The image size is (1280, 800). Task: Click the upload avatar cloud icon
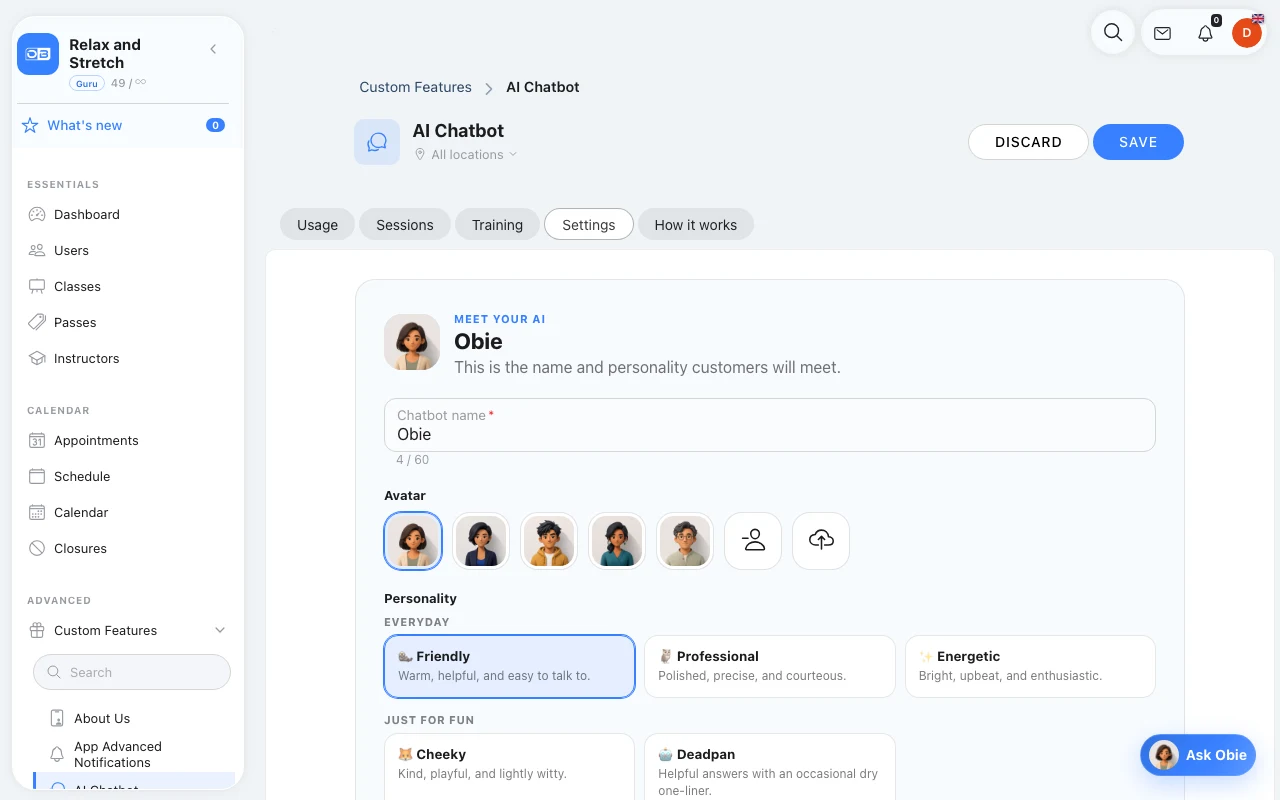(821, 541)
